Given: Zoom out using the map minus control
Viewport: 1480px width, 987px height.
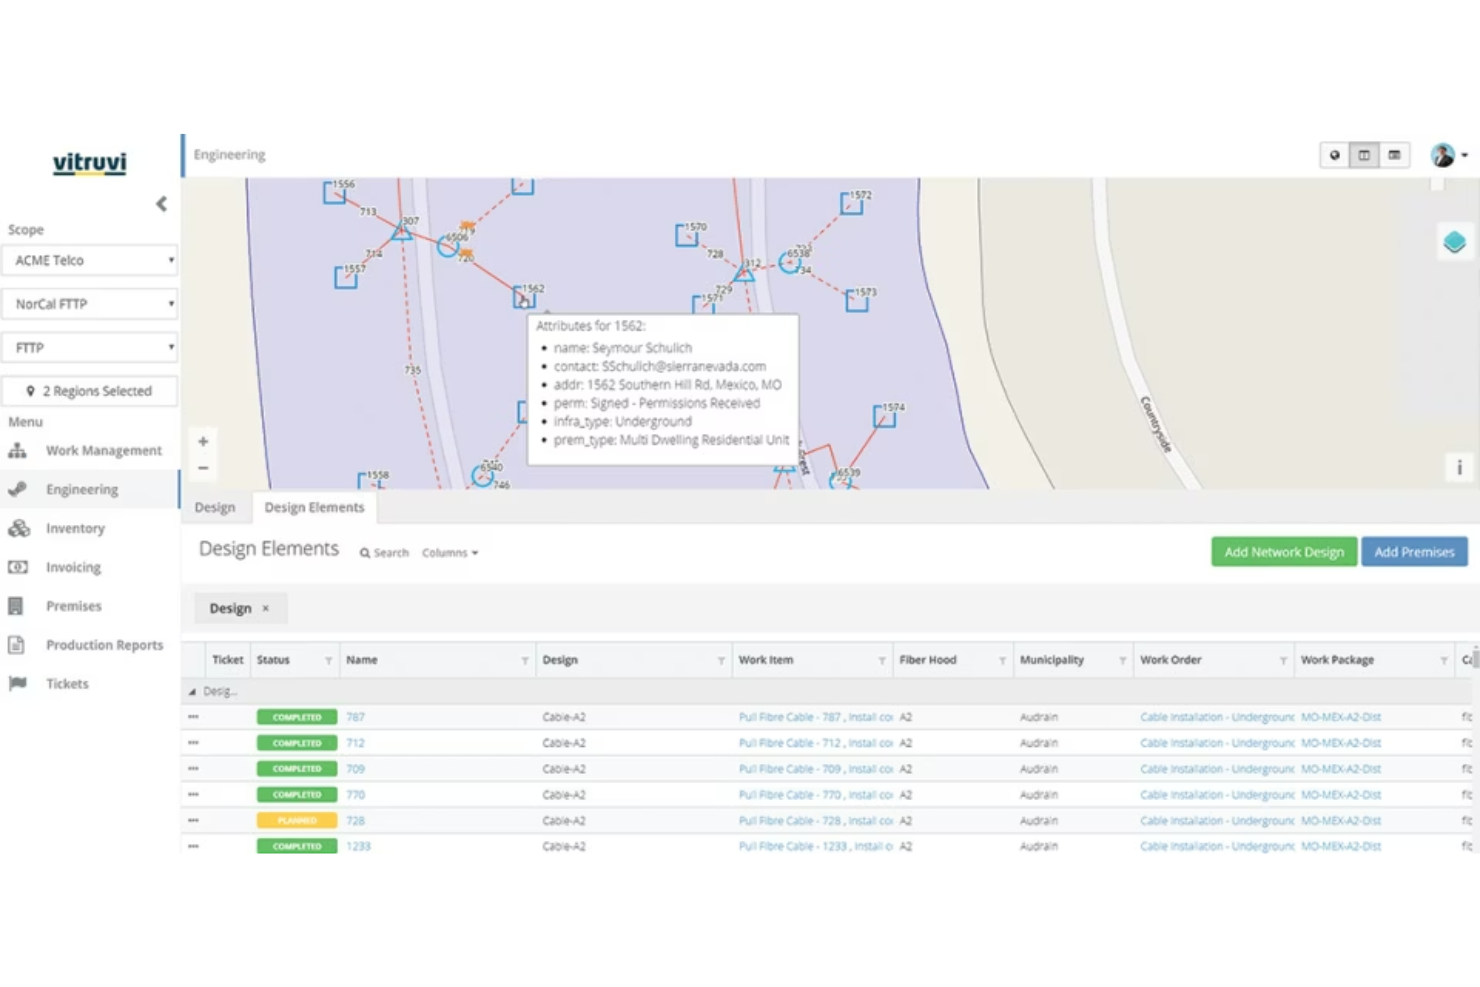Looking at the screenshot, I should pyautogui.click(x=203, y=466).
